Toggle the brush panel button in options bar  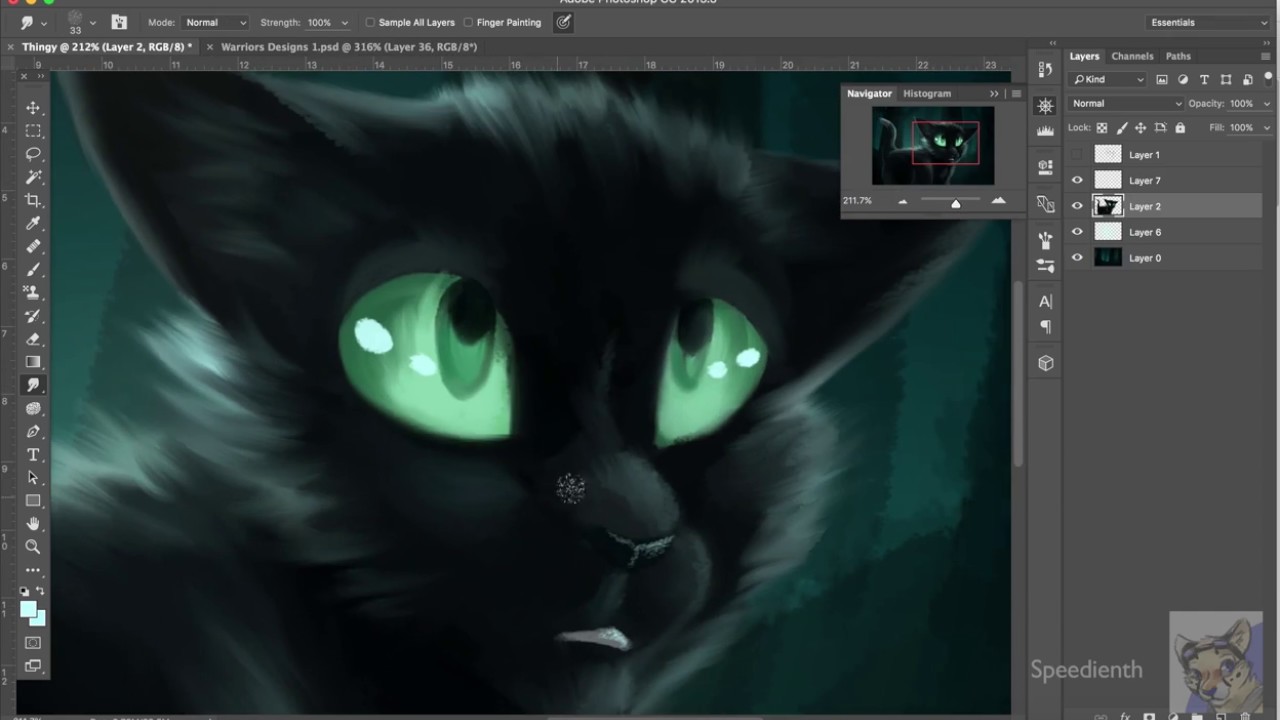pyautogui.click(x=119, y=22)
